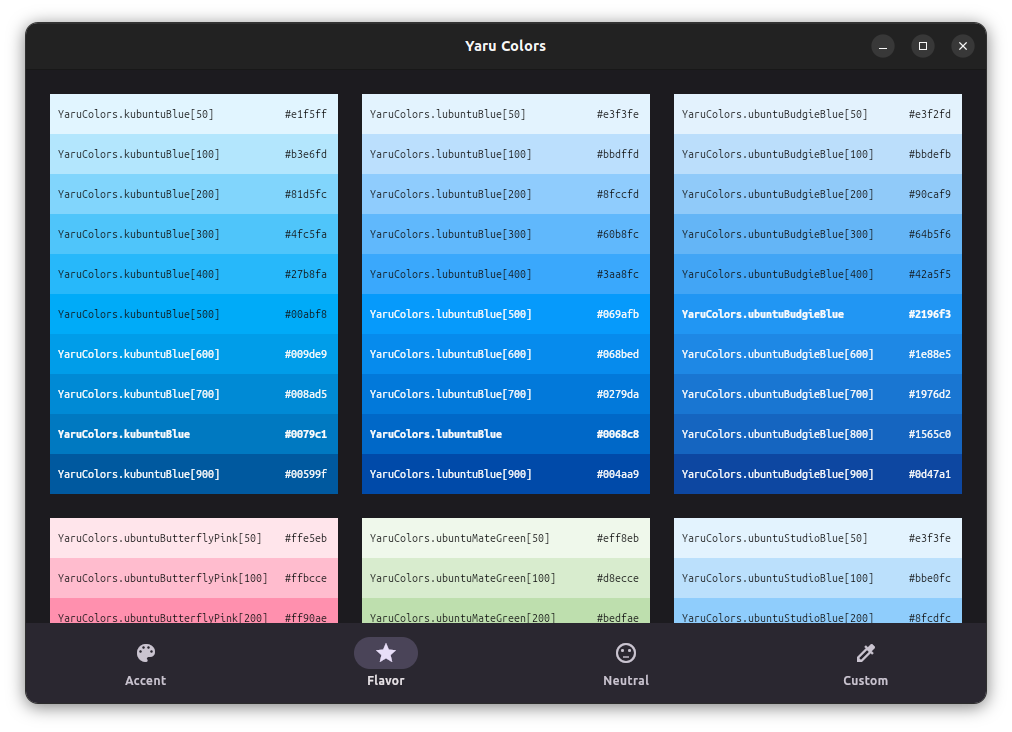Screen dimensions: 1012x732
Task: Select the ubuntuMateGreen[100] swatch
Action: [x=506, y=578]
